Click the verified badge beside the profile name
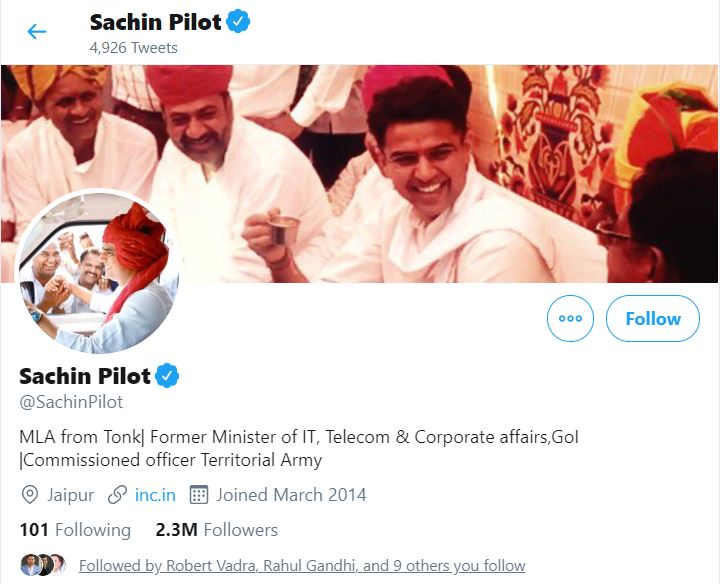This screenshot has width=723, height=584. [x=167, y=376]
